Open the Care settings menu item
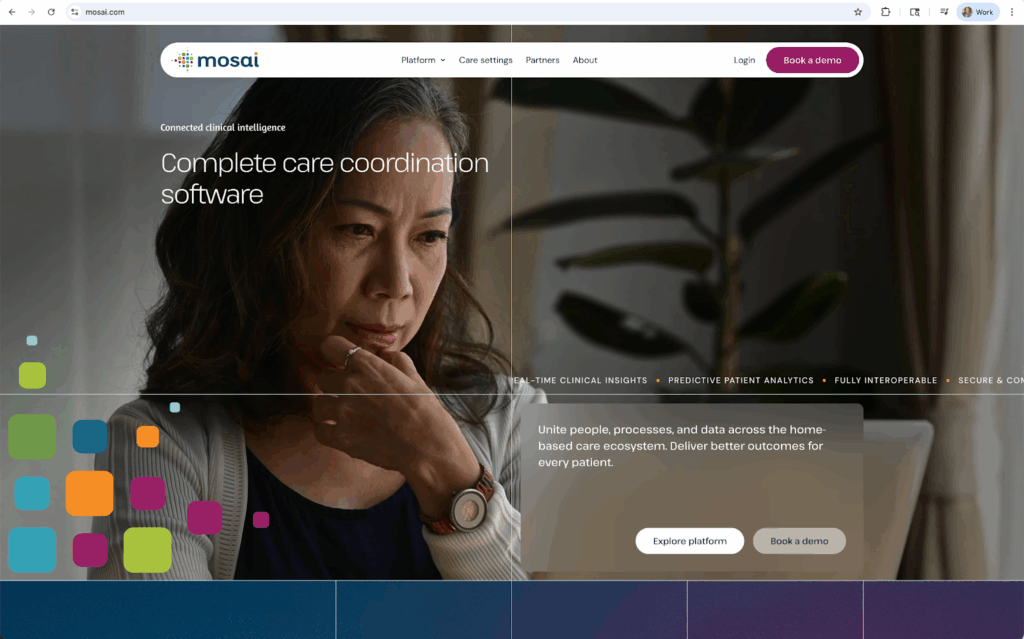1024x639 pixels. (485, 60)
